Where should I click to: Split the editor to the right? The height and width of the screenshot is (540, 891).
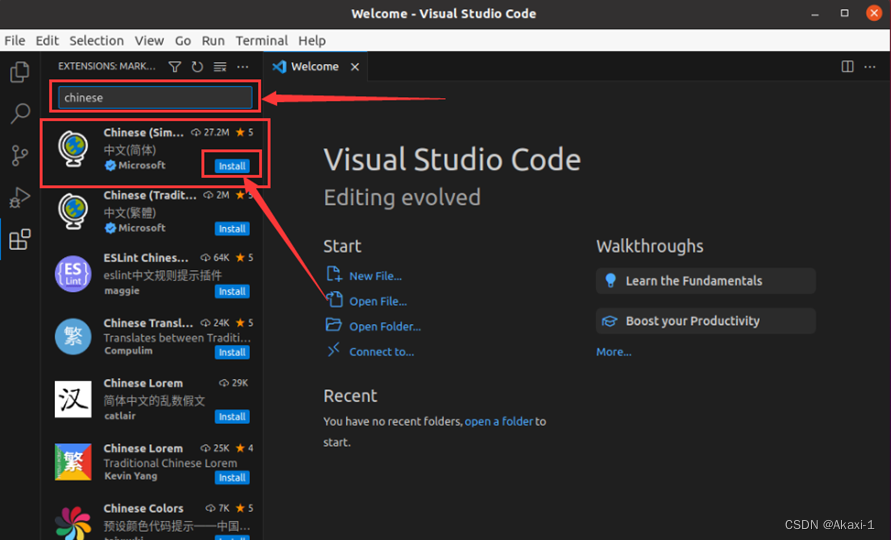click(x=847, y=67)
